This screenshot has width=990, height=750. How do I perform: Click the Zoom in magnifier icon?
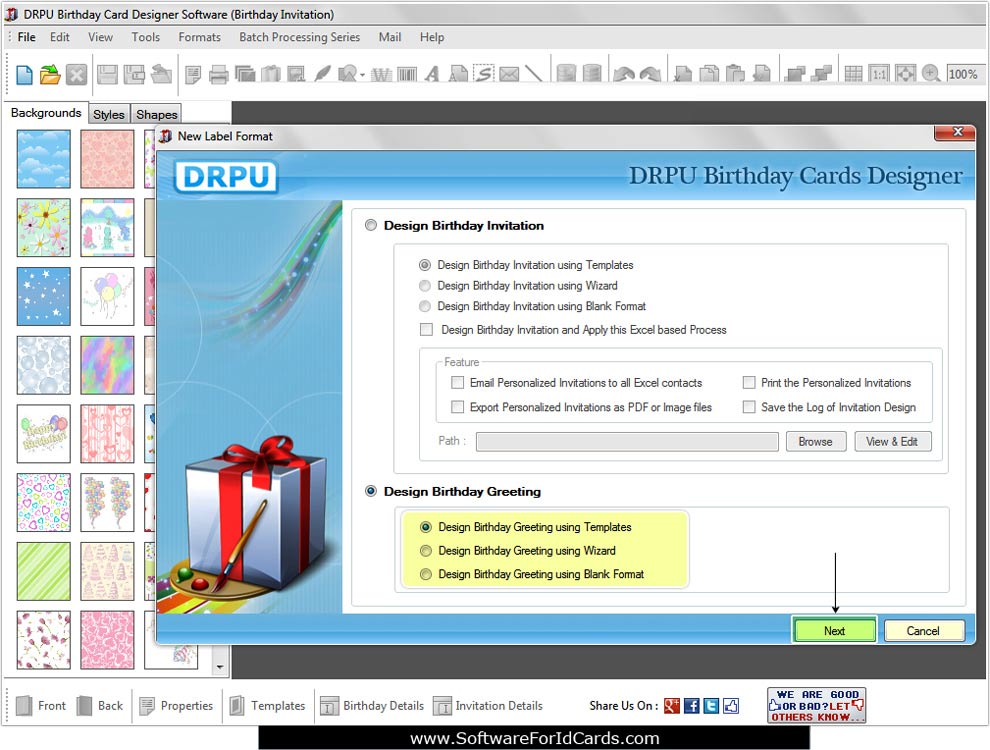point(931,74)
